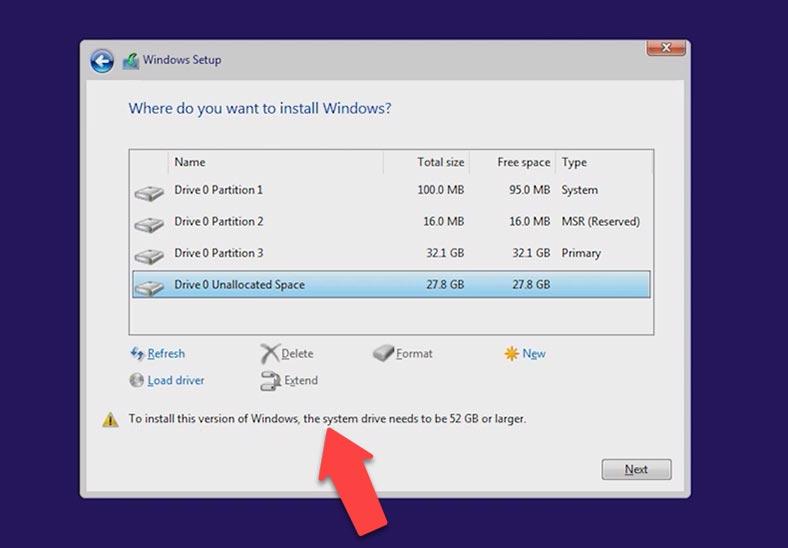The height and width of the screenshot is (548, 788).
Task: Select Drive 0 Partition 3 row
Action: [x=391, y=253]
